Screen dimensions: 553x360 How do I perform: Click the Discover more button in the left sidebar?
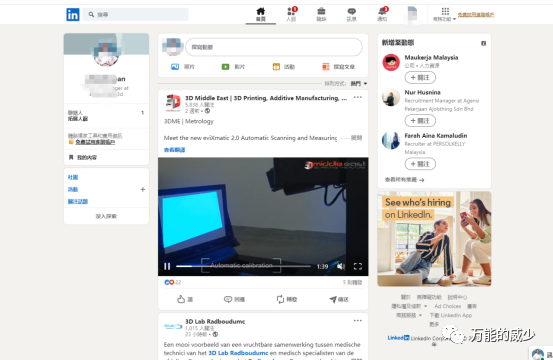pos(106,216)
